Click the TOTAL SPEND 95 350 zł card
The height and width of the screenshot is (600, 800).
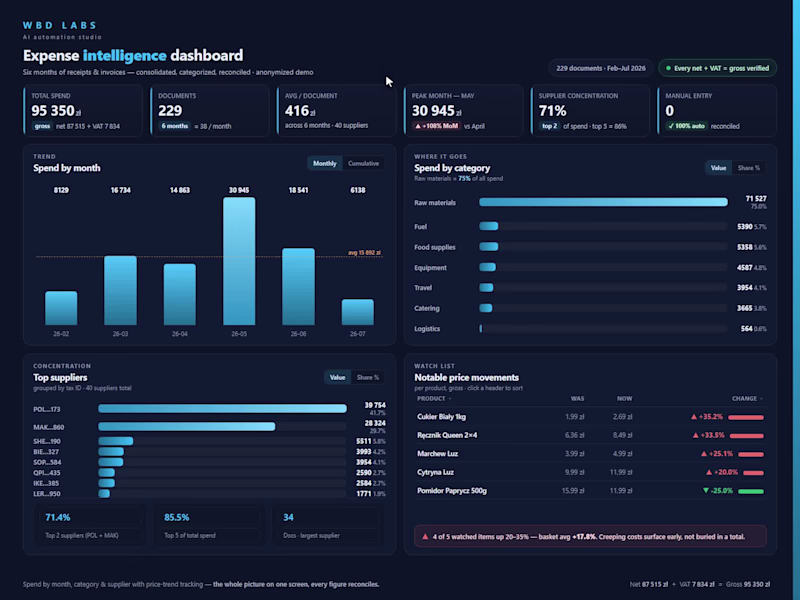coord(83,111)
